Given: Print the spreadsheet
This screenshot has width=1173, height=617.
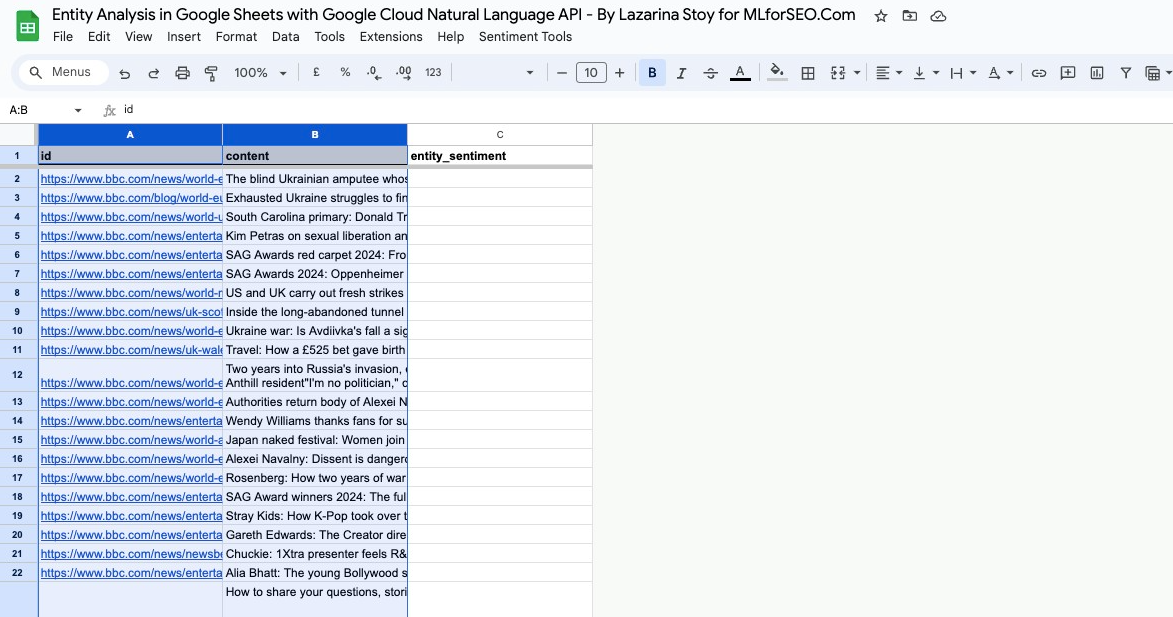Looking at the screenshot, I should click(x=183, y=73).
